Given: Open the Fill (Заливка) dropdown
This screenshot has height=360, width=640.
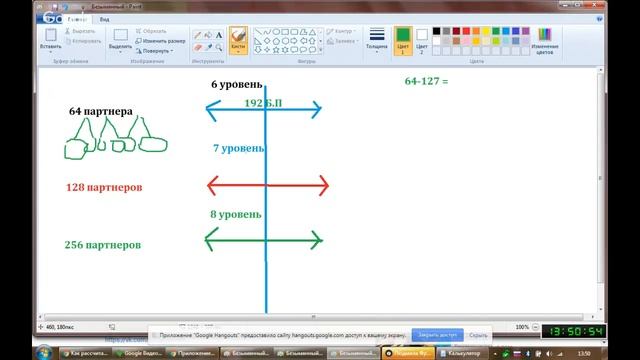Looking at the screenshot, I should pyautogui.click(x=343, y=41).
